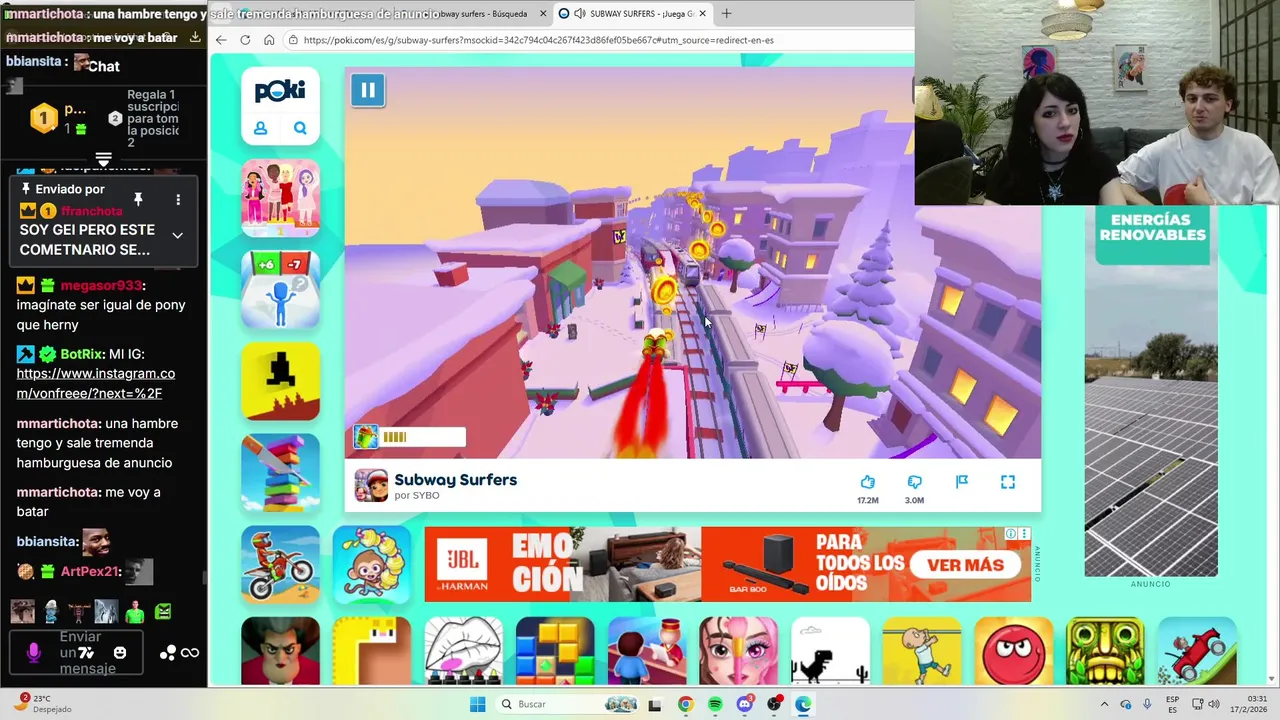Report the game with flag icon
Screen dimensions: 1280x720
click(961, 482)
